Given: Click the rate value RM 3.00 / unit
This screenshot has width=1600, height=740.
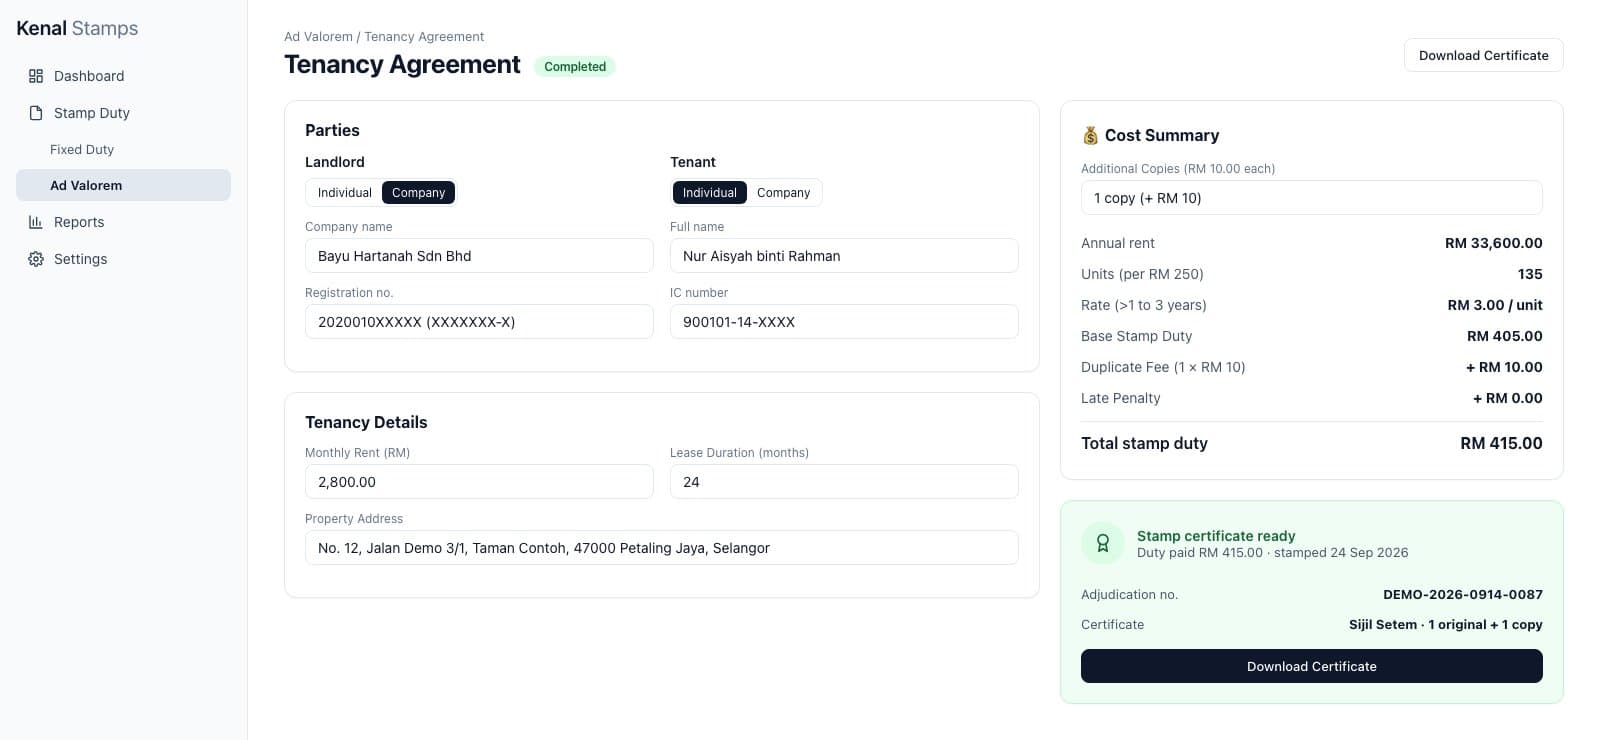Looking at the screenshot, I should tap(1495, 305).
